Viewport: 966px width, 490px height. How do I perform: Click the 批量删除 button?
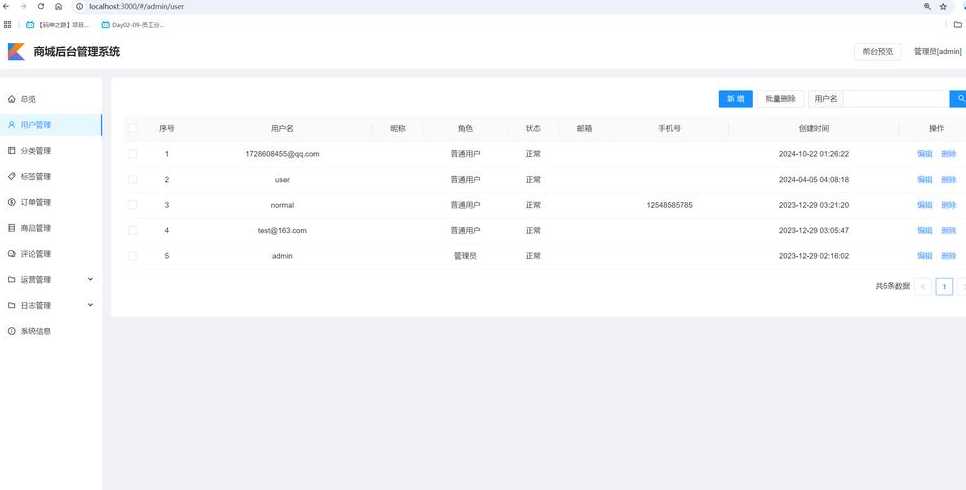[780, 99]
